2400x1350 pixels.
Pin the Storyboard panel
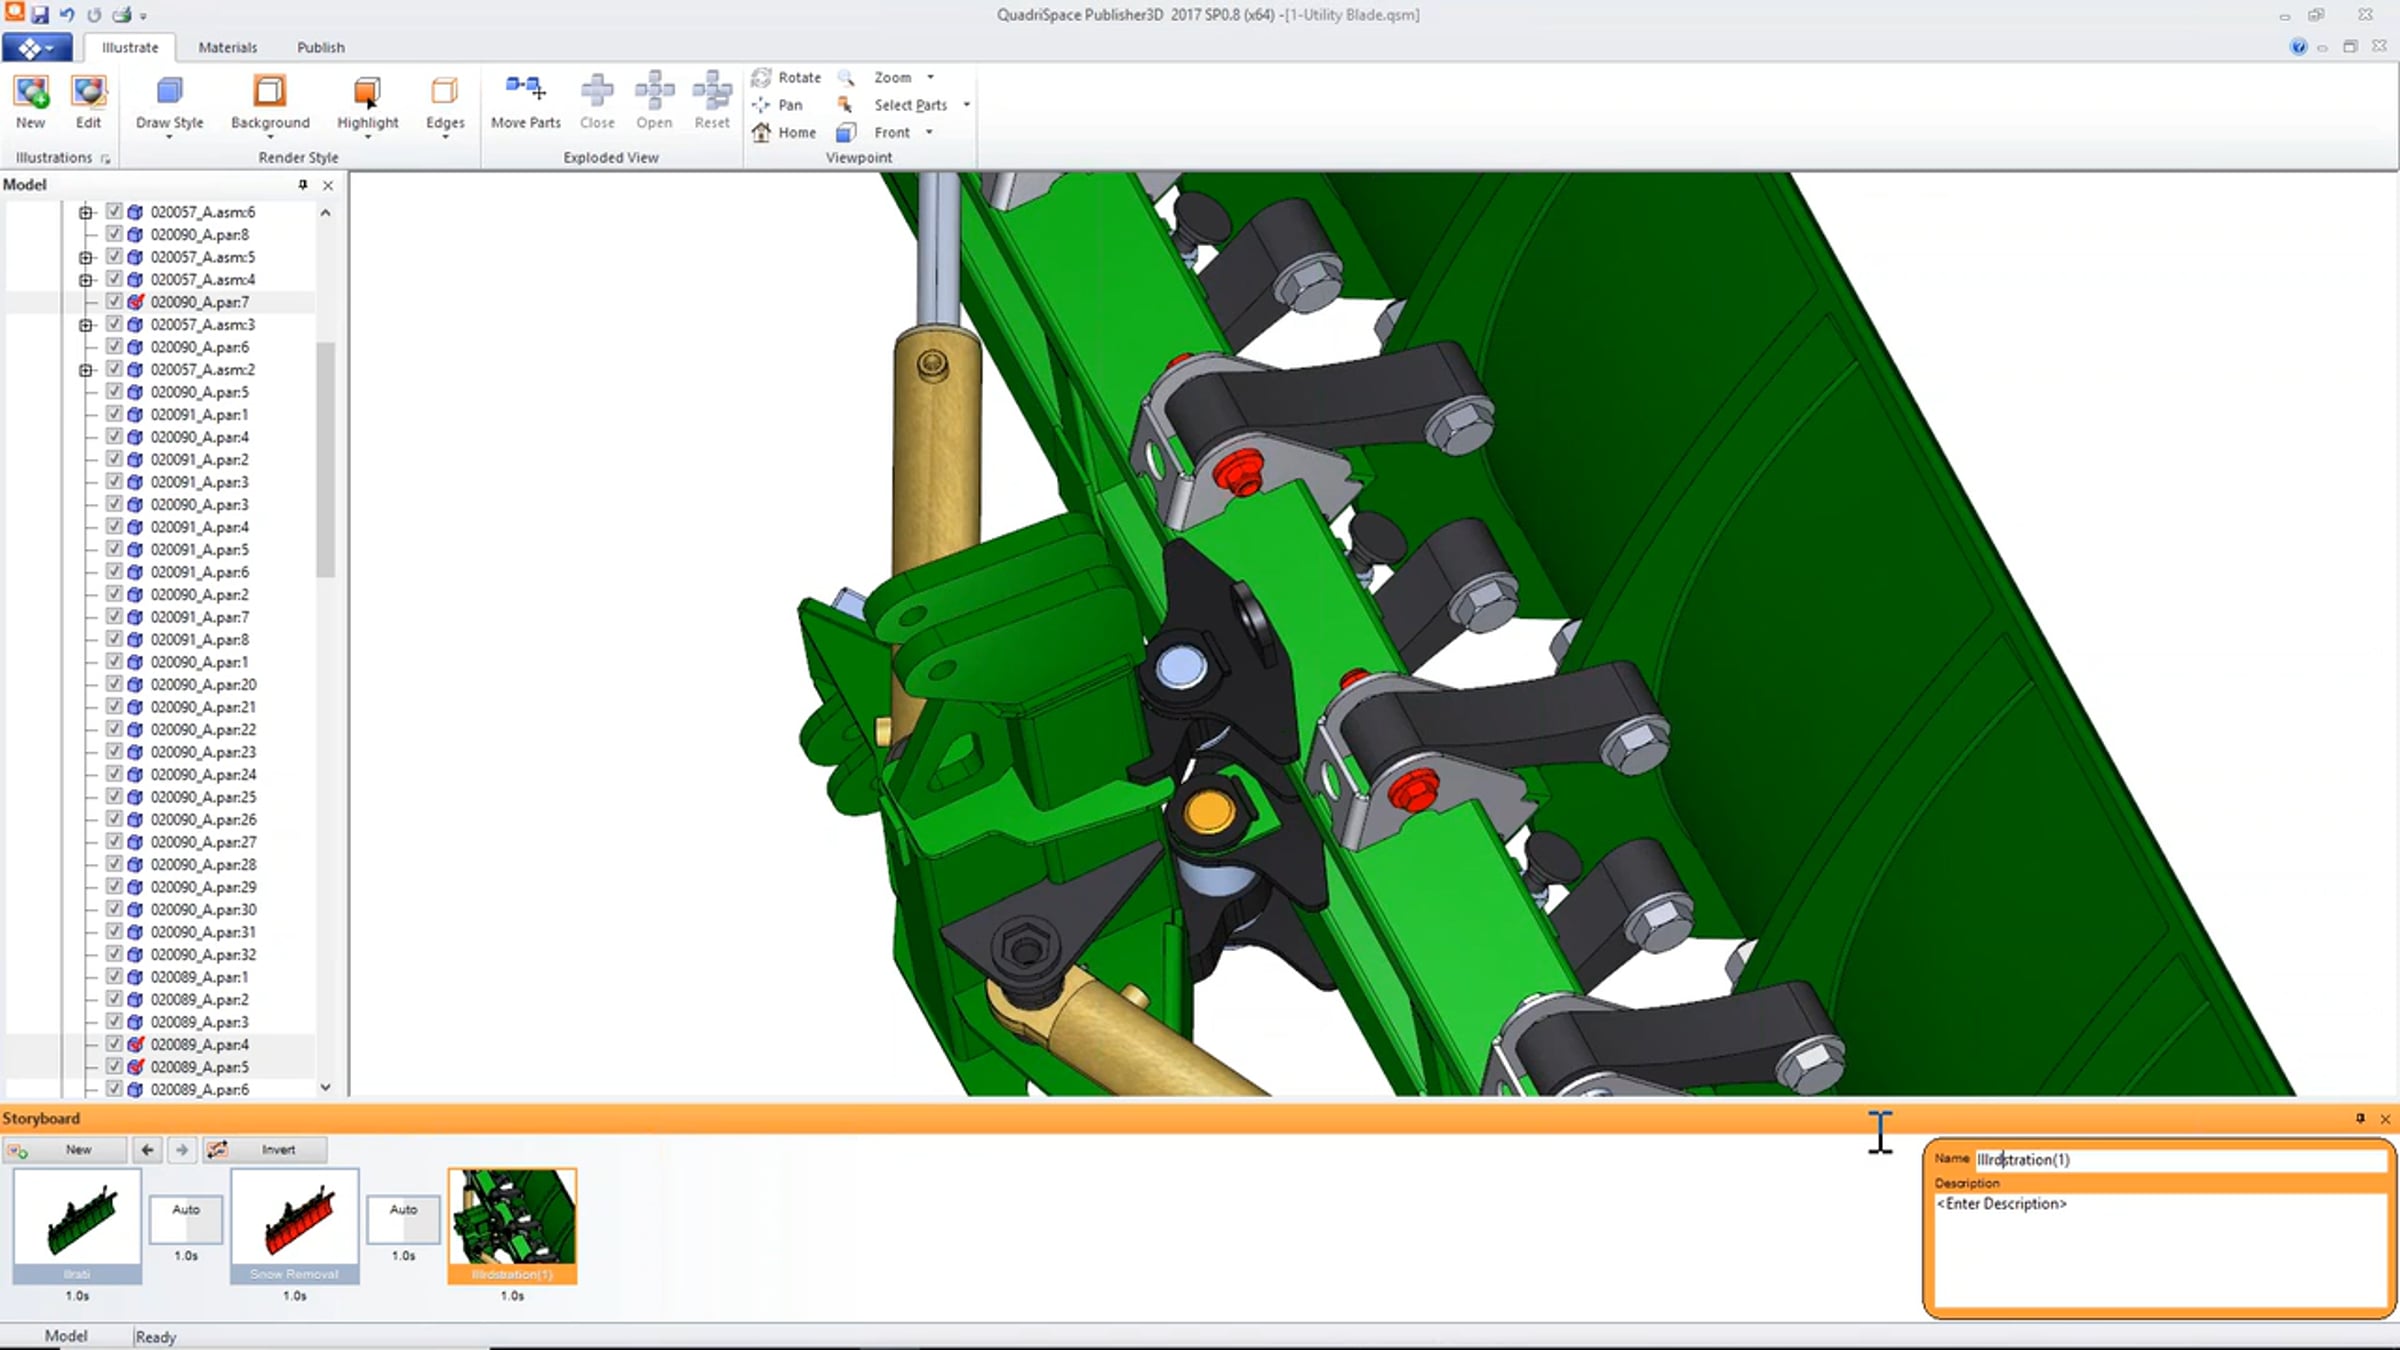click(x=2360, y=1118)
